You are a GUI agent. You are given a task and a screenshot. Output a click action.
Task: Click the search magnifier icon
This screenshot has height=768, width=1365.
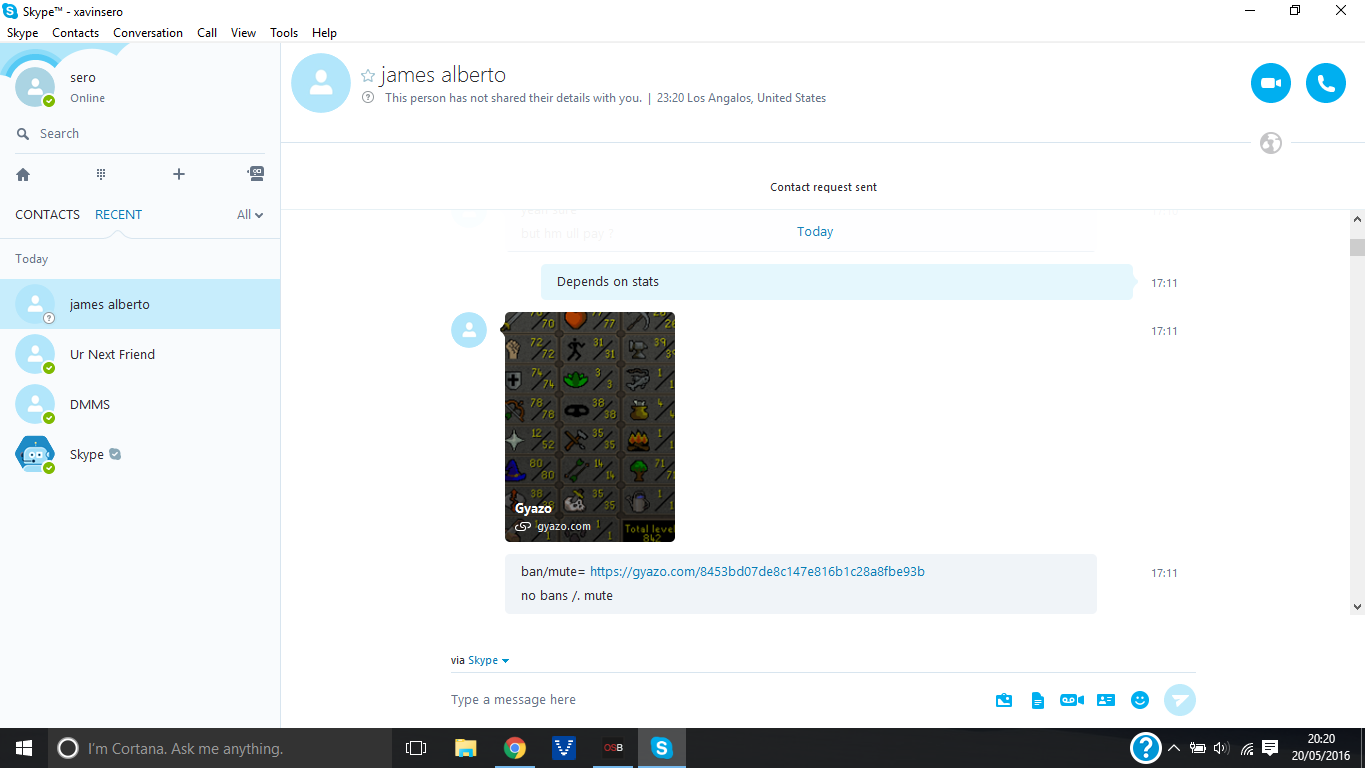[23, 134]
